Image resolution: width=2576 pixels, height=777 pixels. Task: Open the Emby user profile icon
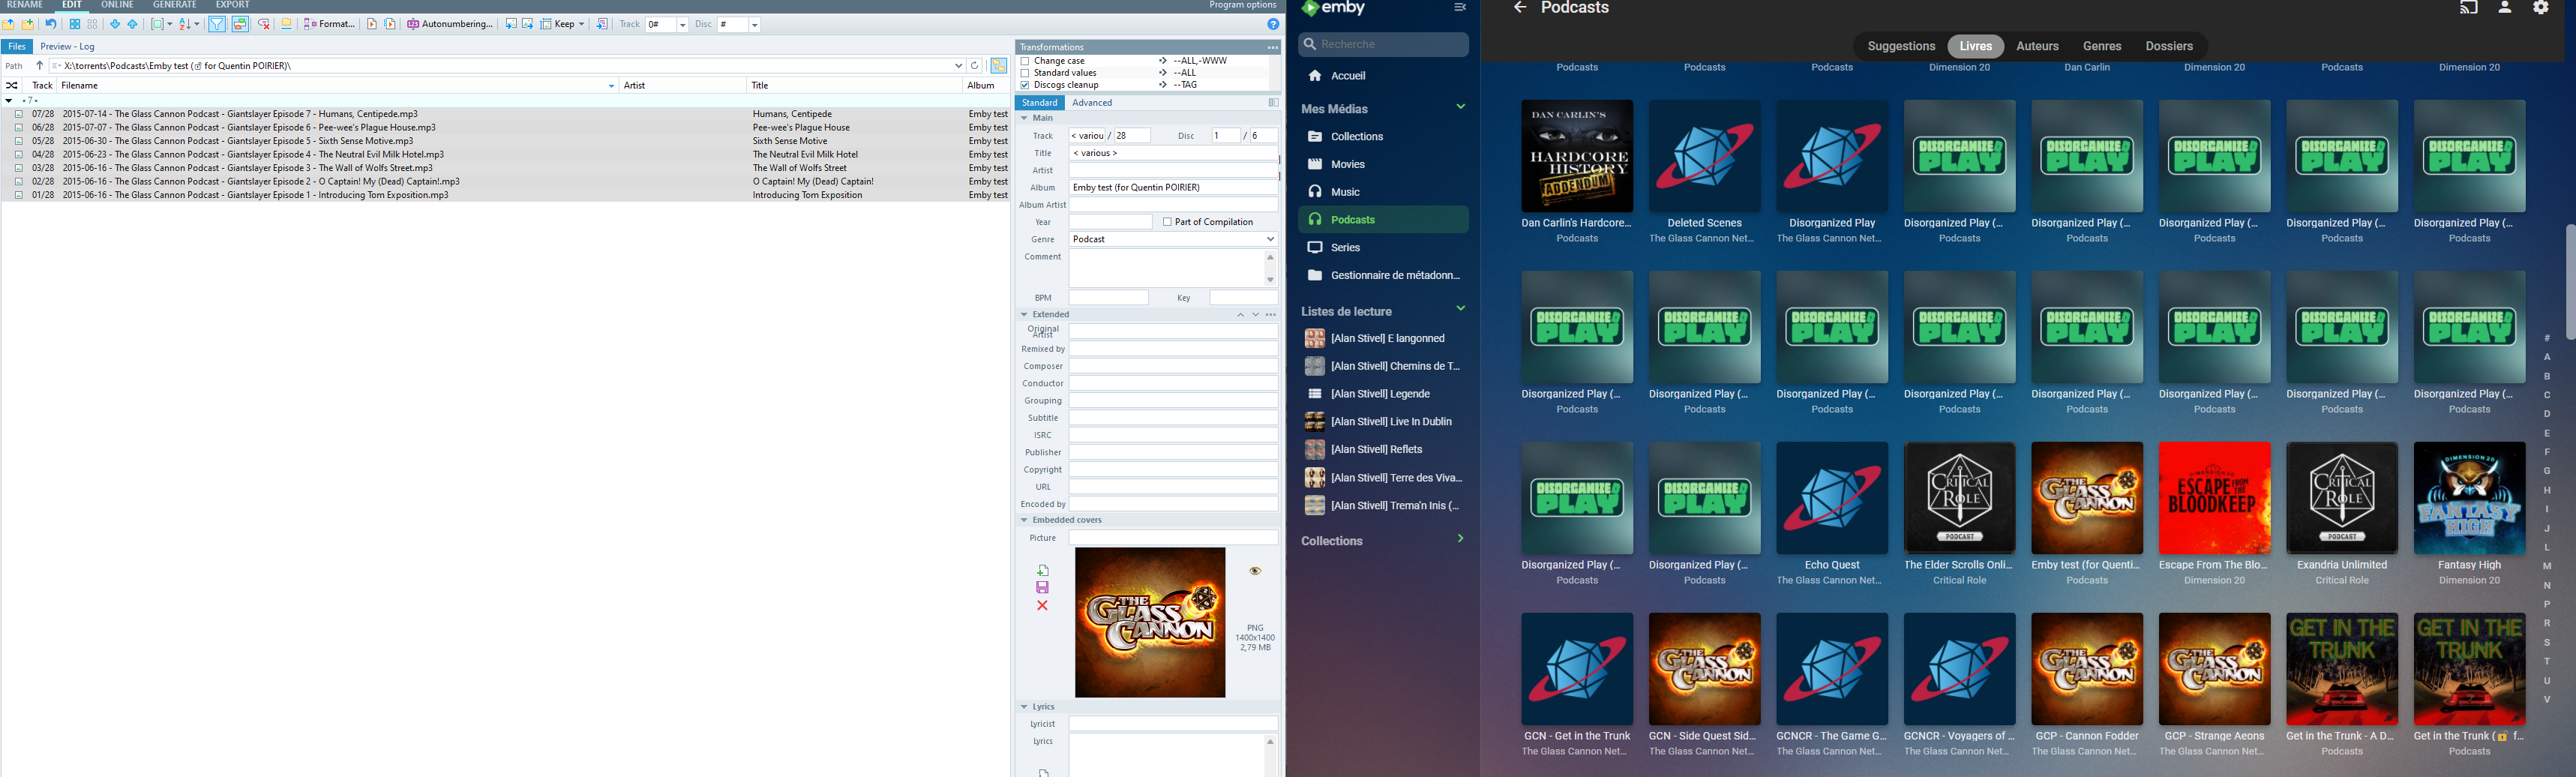coord(2505,8)
